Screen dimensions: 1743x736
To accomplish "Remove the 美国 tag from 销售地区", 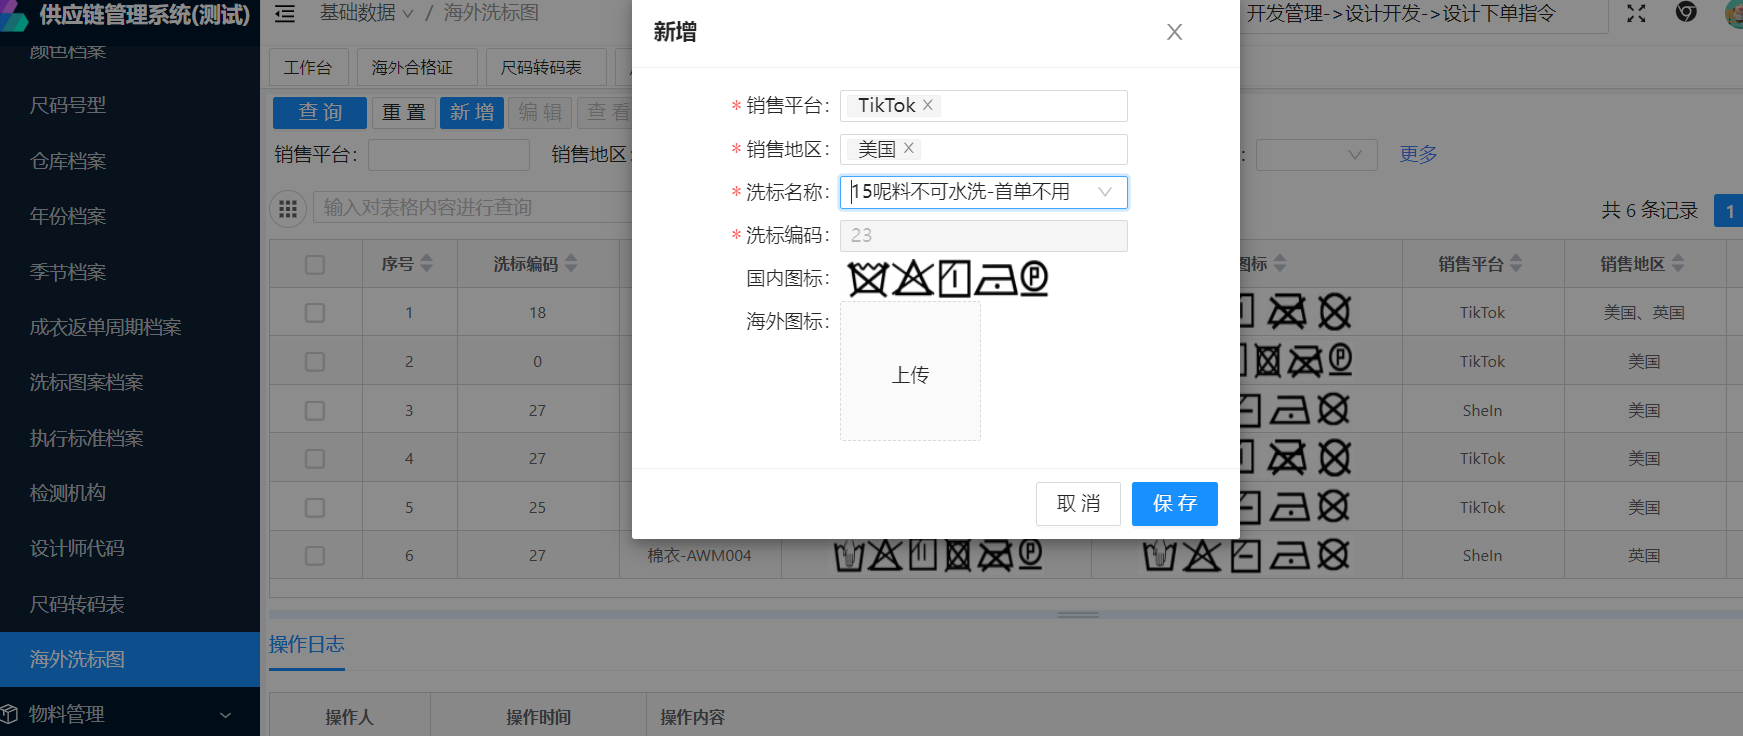I will tap(909, 148).
